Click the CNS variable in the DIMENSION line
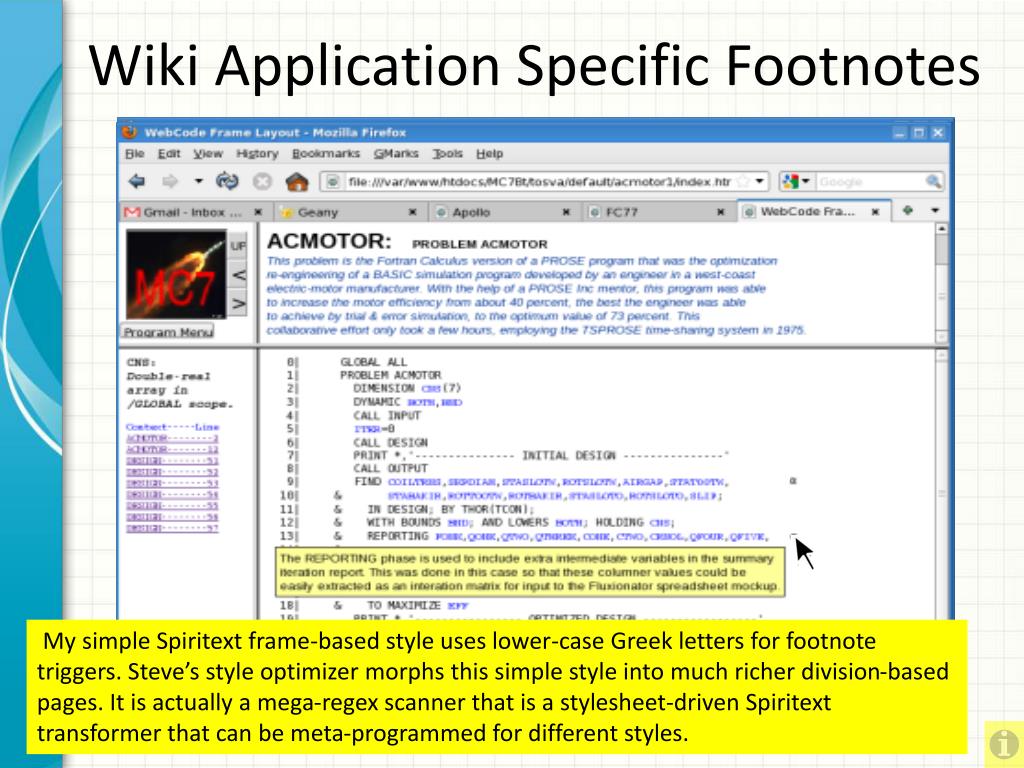1024x768 pixels. 431,389
